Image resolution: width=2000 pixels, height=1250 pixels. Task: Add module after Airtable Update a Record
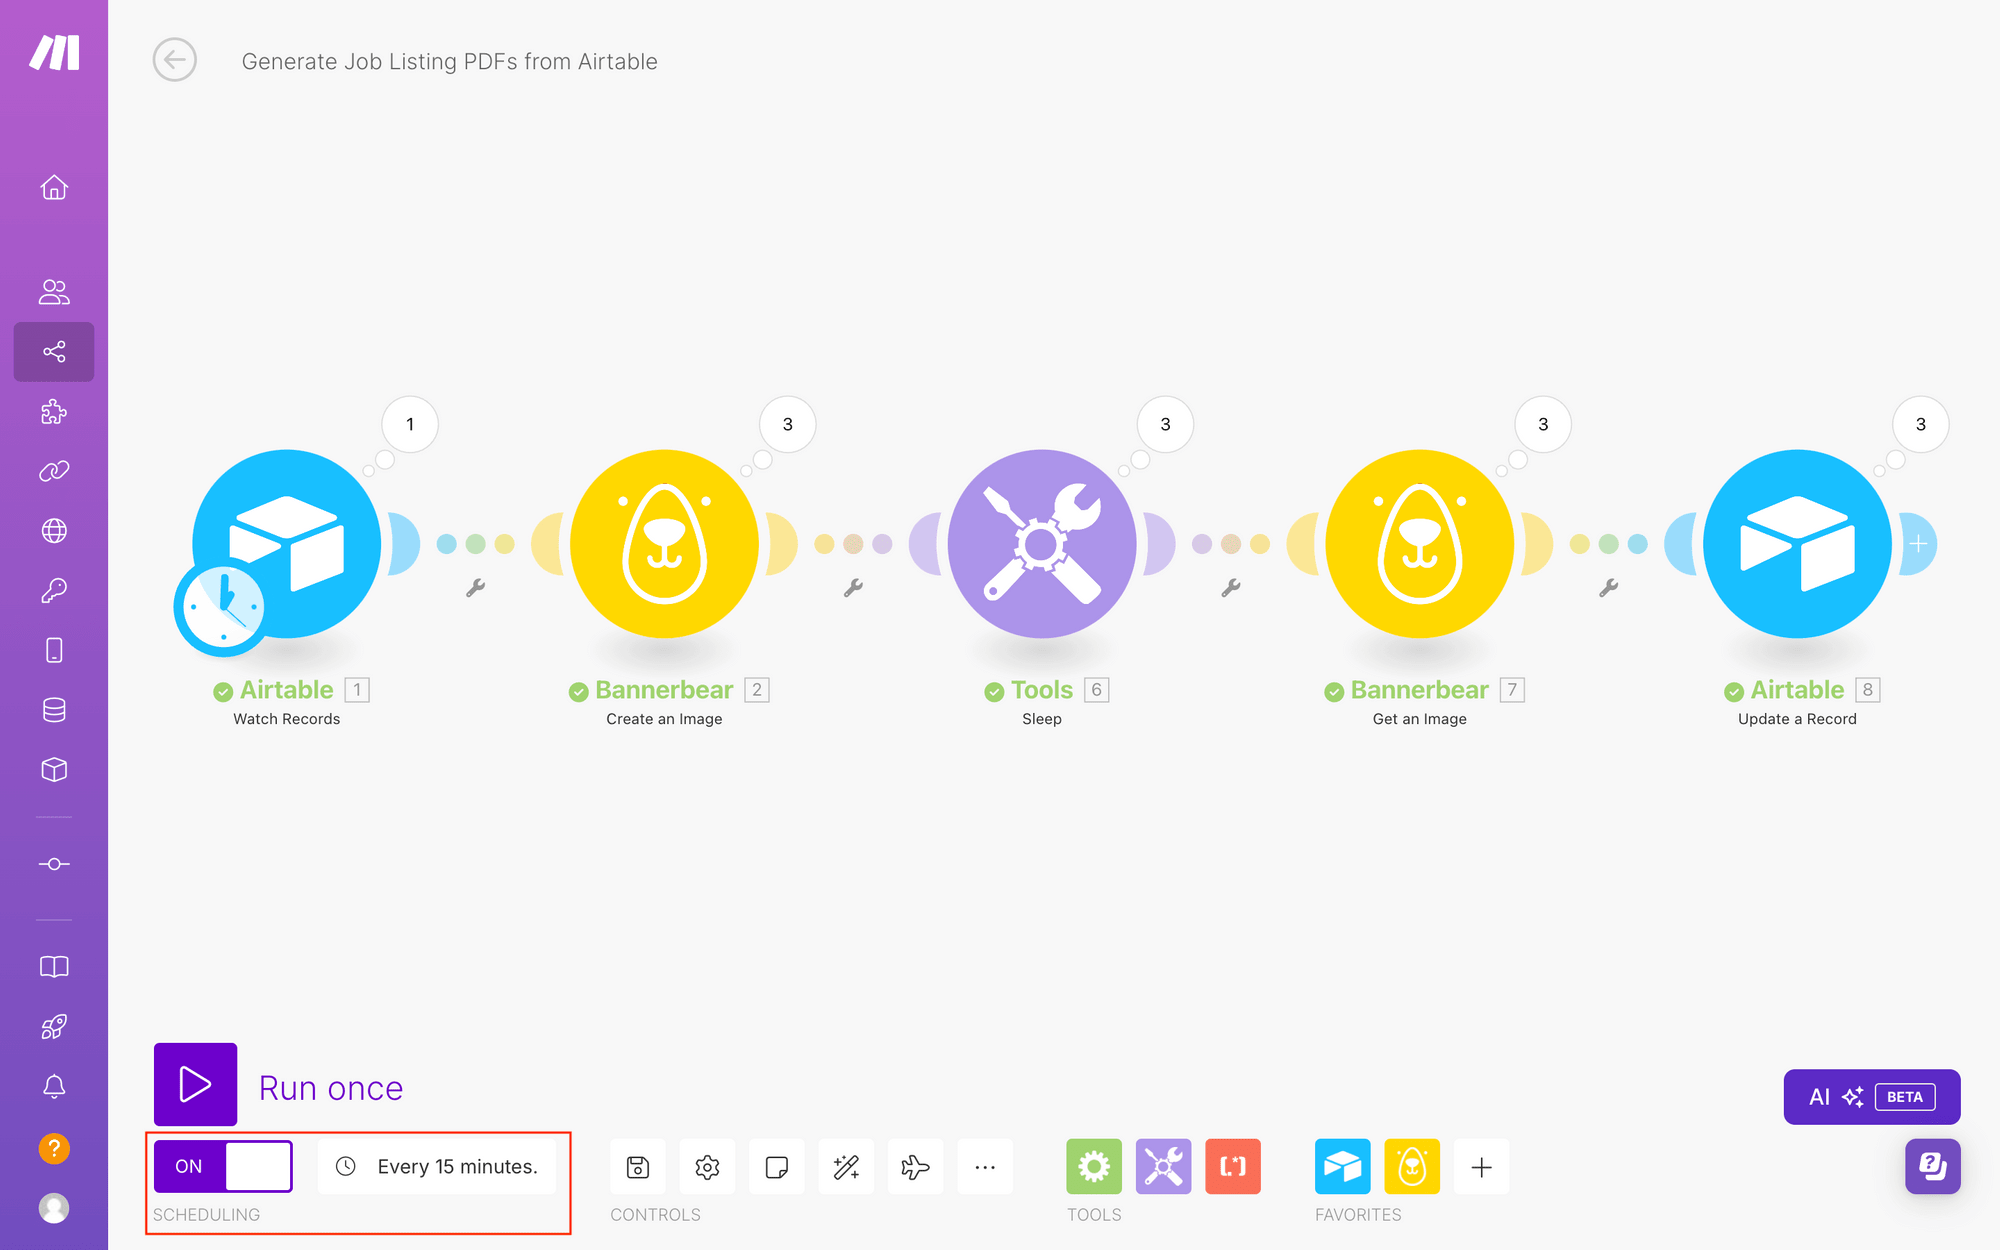click(x=1918, y=544)
